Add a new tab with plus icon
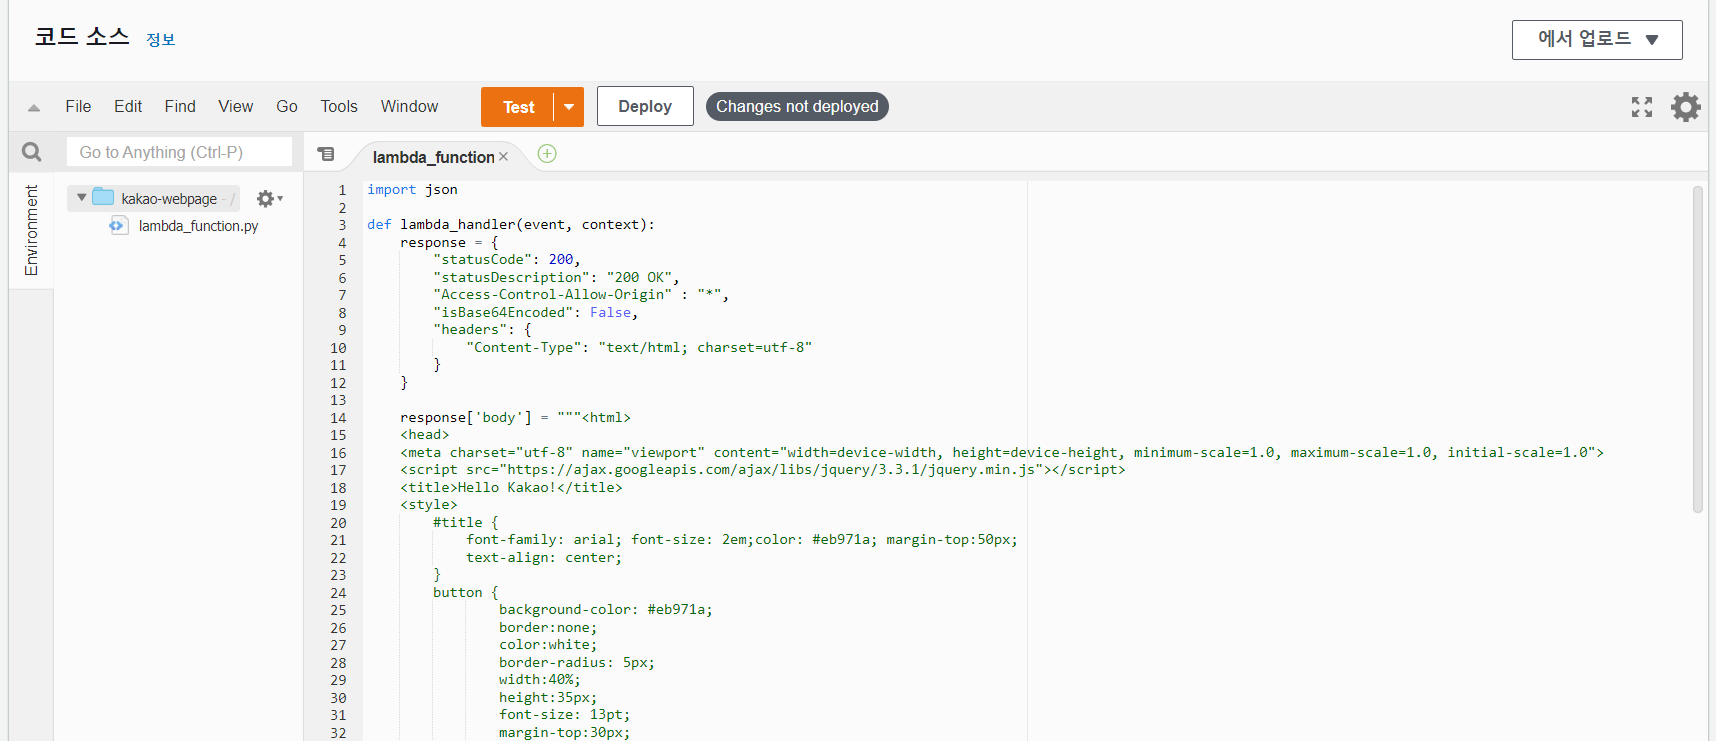 [547, 154]
